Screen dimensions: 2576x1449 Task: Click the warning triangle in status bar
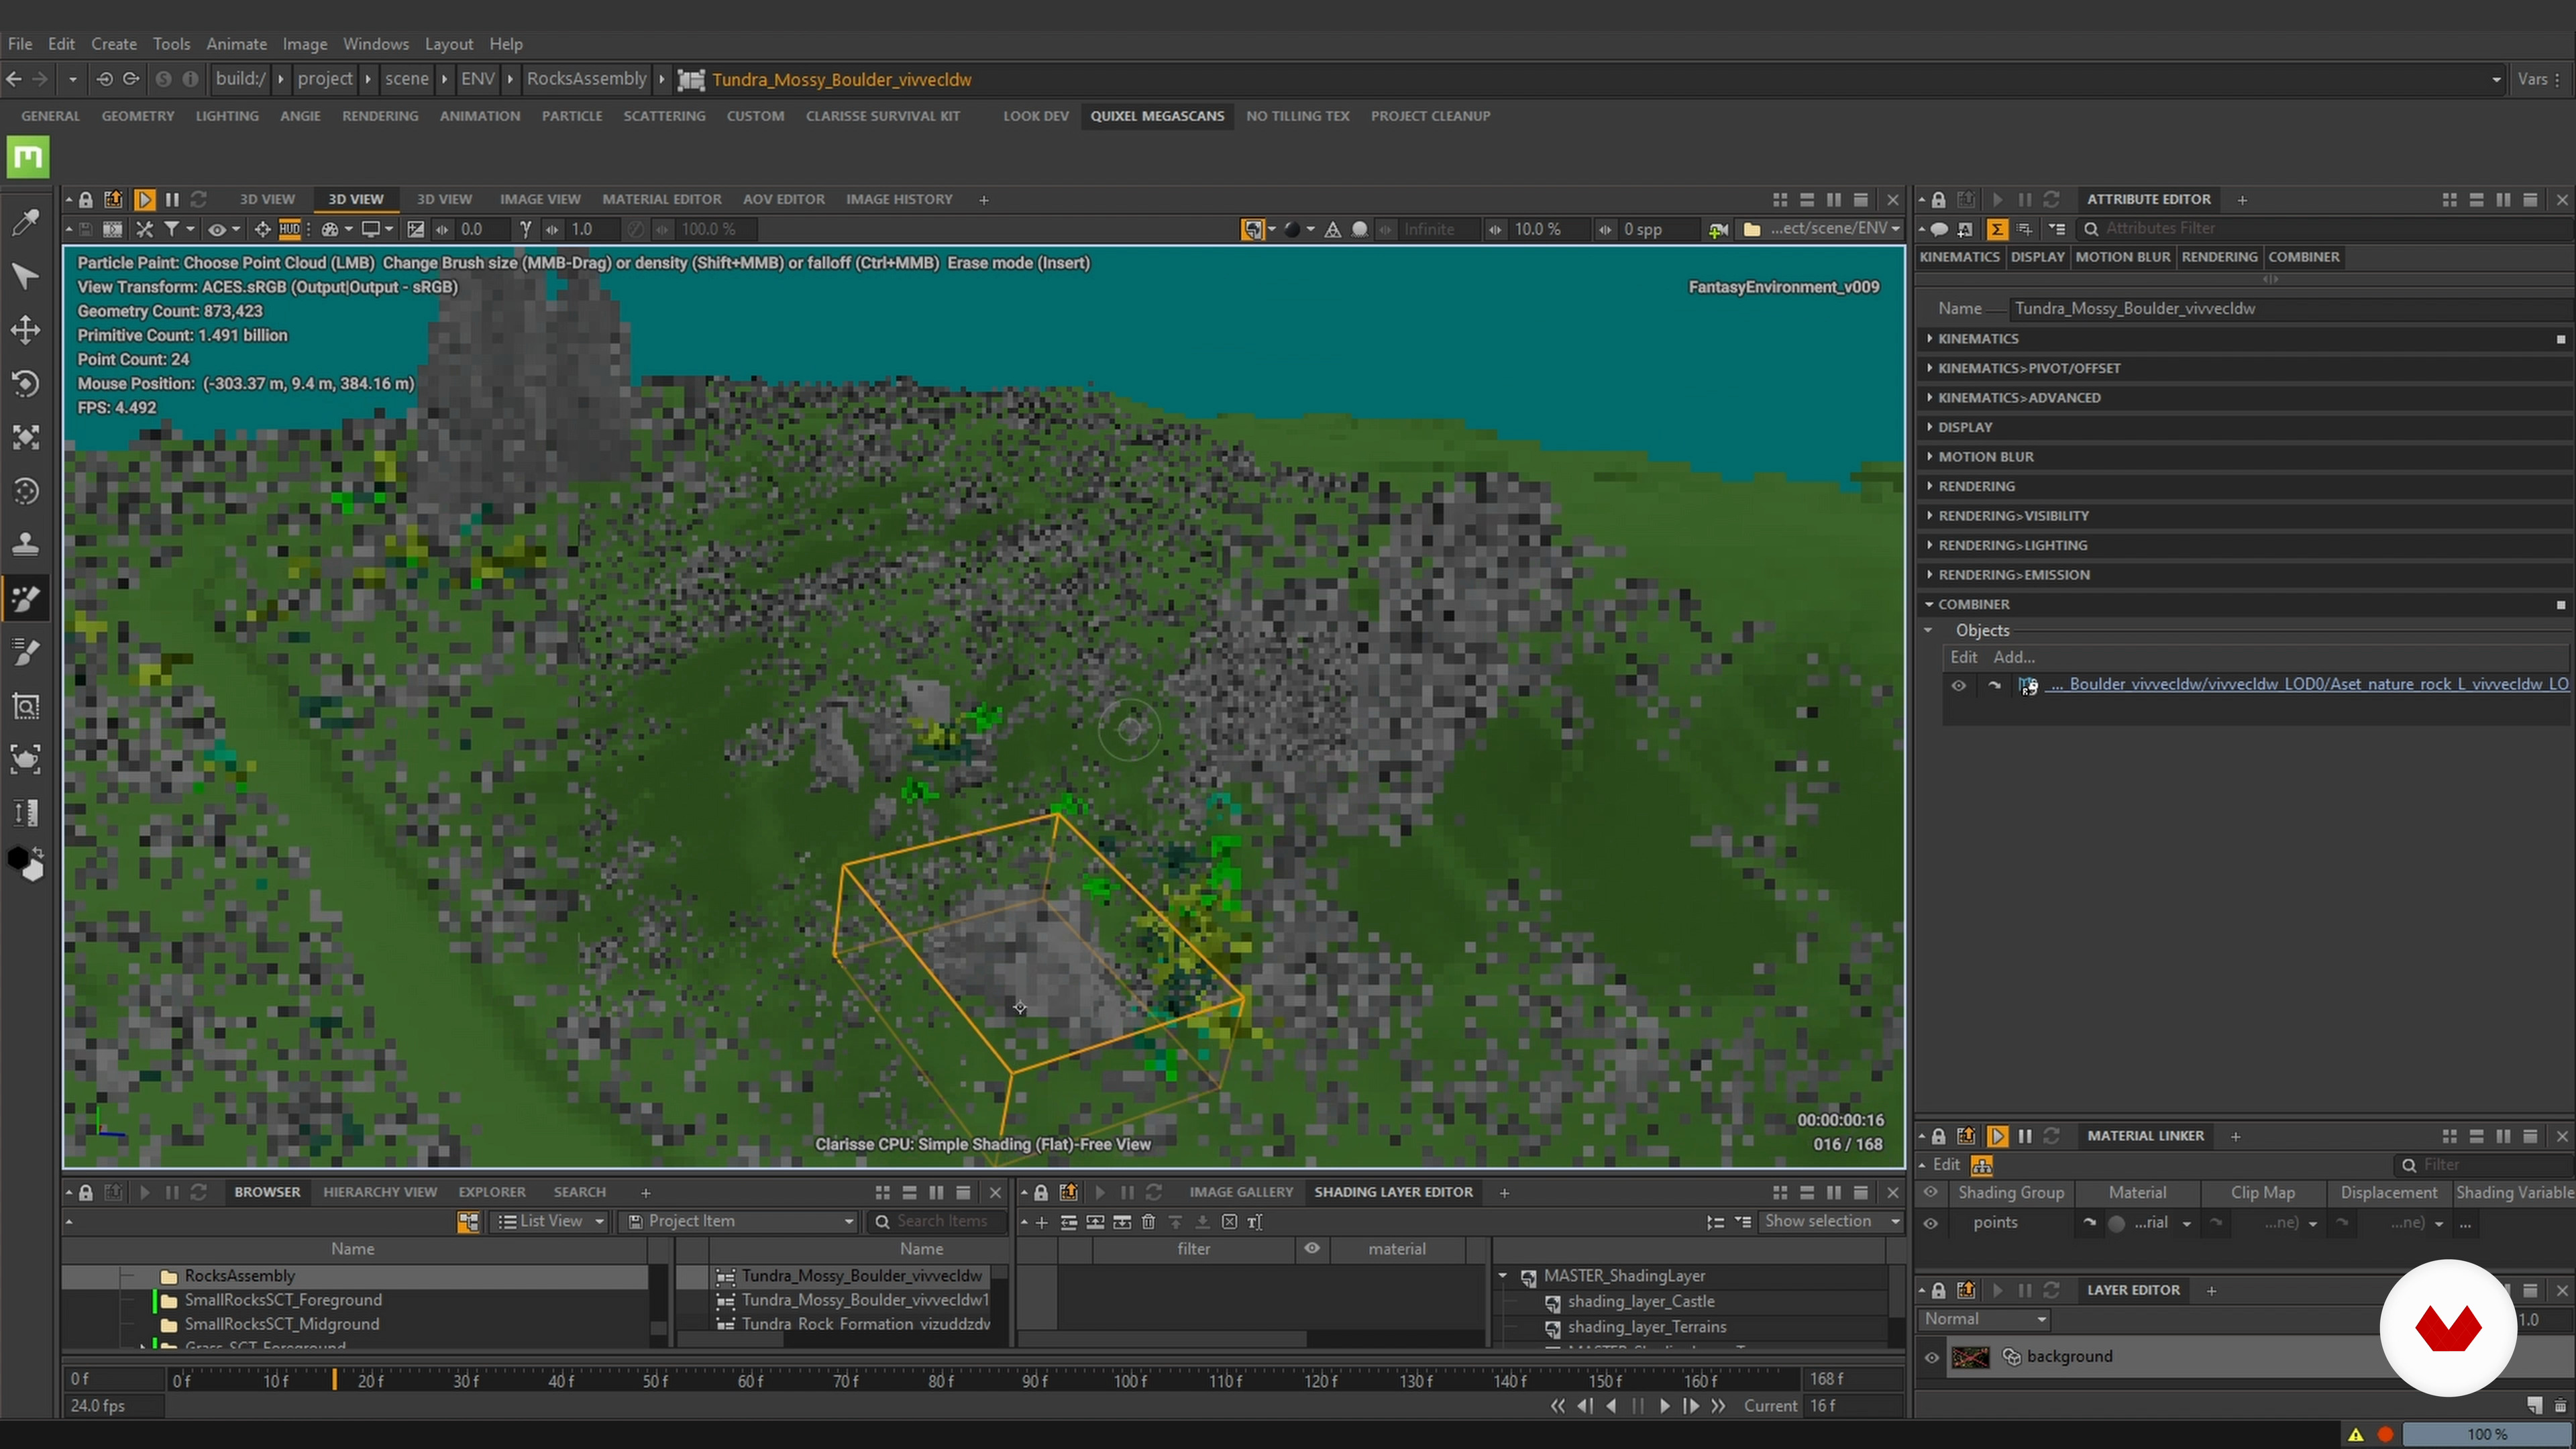pyautogui.click(x=2356, y=1435)
